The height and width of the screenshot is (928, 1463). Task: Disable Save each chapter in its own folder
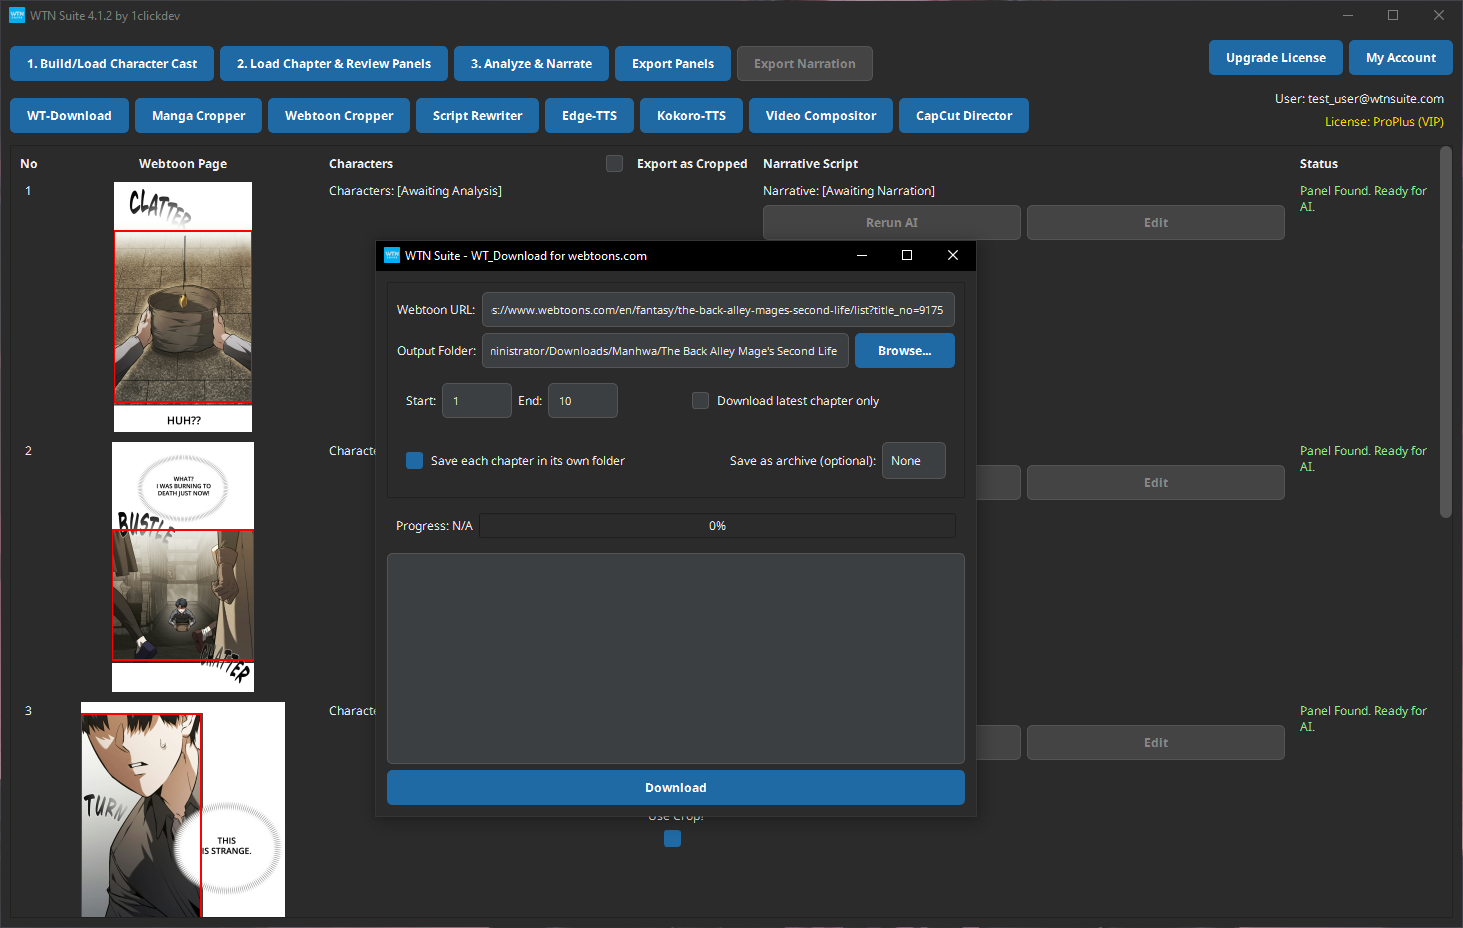pyautogui.click(x=414, y=460)
